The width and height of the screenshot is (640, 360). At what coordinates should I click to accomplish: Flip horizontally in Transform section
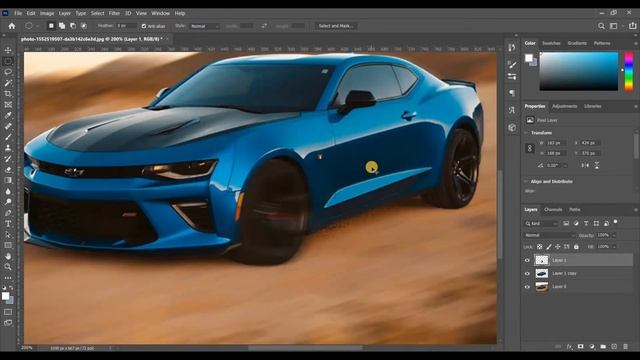(585, 165)
